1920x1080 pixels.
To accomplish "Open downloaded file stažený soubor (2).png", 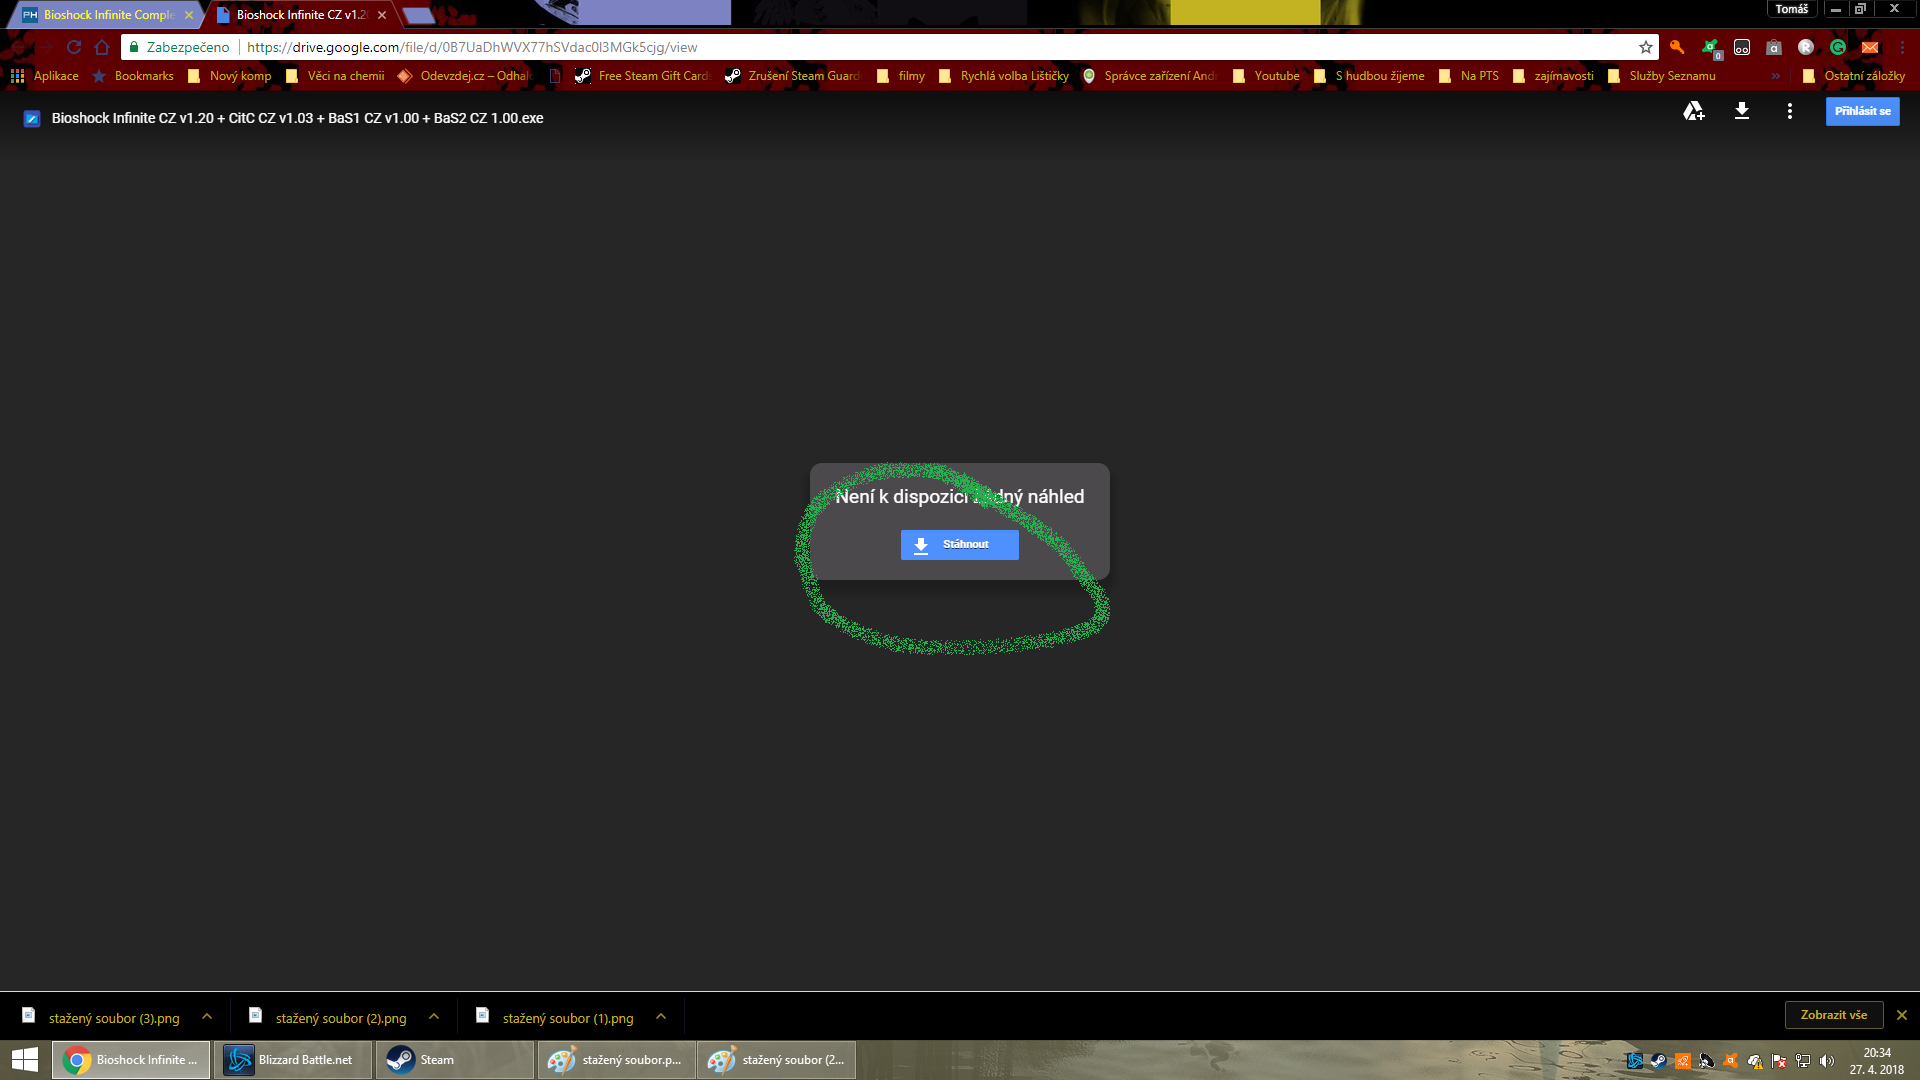I will pyautogui.click(x=328, y=1017).
